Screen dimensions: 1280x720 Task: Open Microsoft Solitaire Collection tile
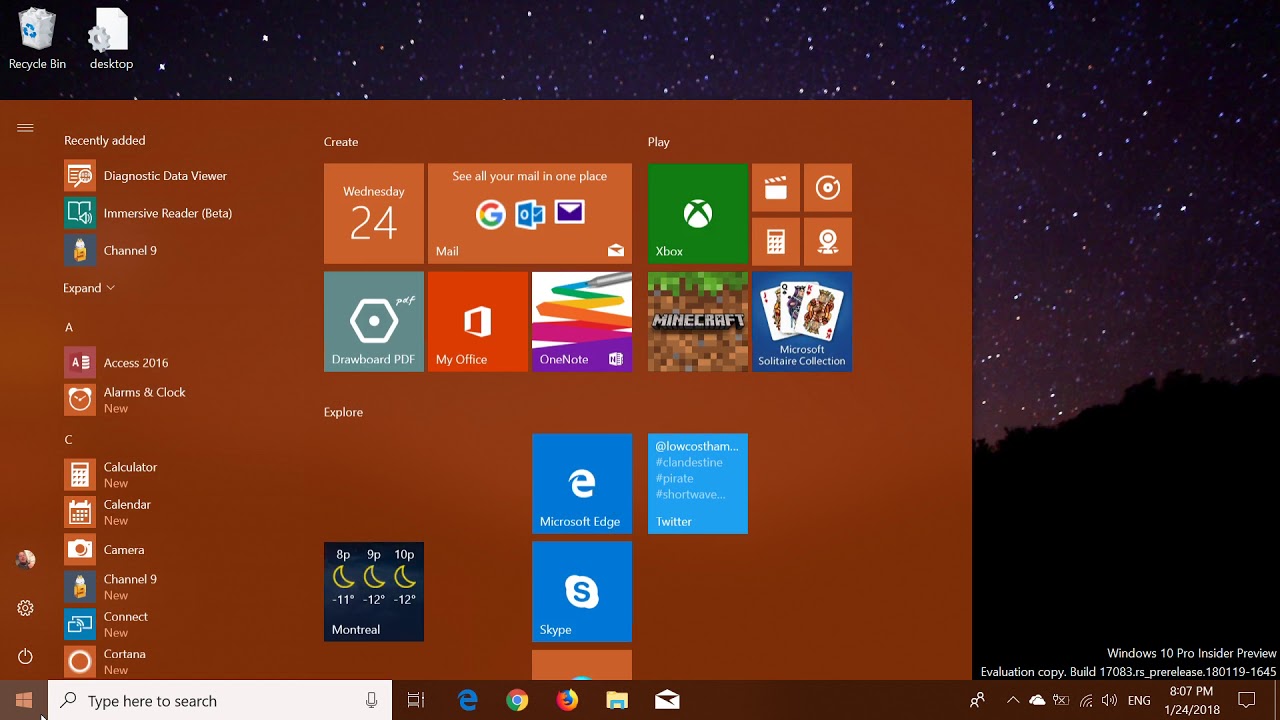(x=802, y=322)
